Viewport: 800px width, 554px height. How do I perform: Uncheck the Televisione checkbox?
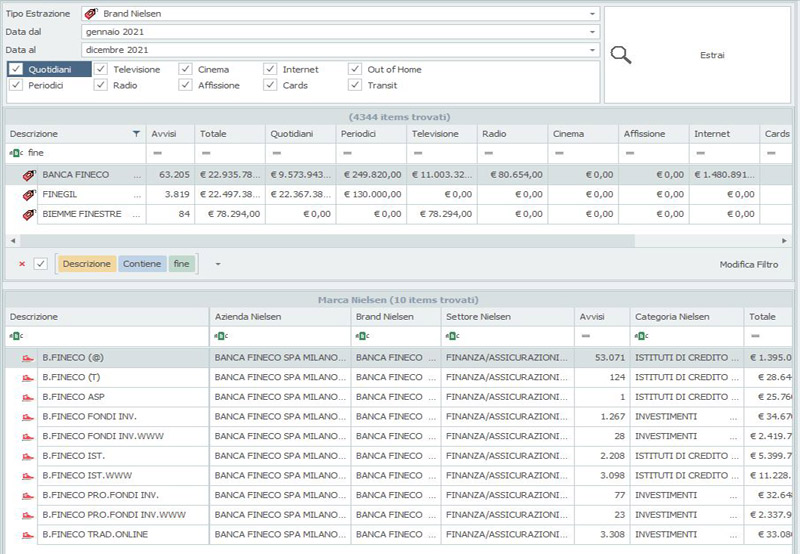(101, 69)
